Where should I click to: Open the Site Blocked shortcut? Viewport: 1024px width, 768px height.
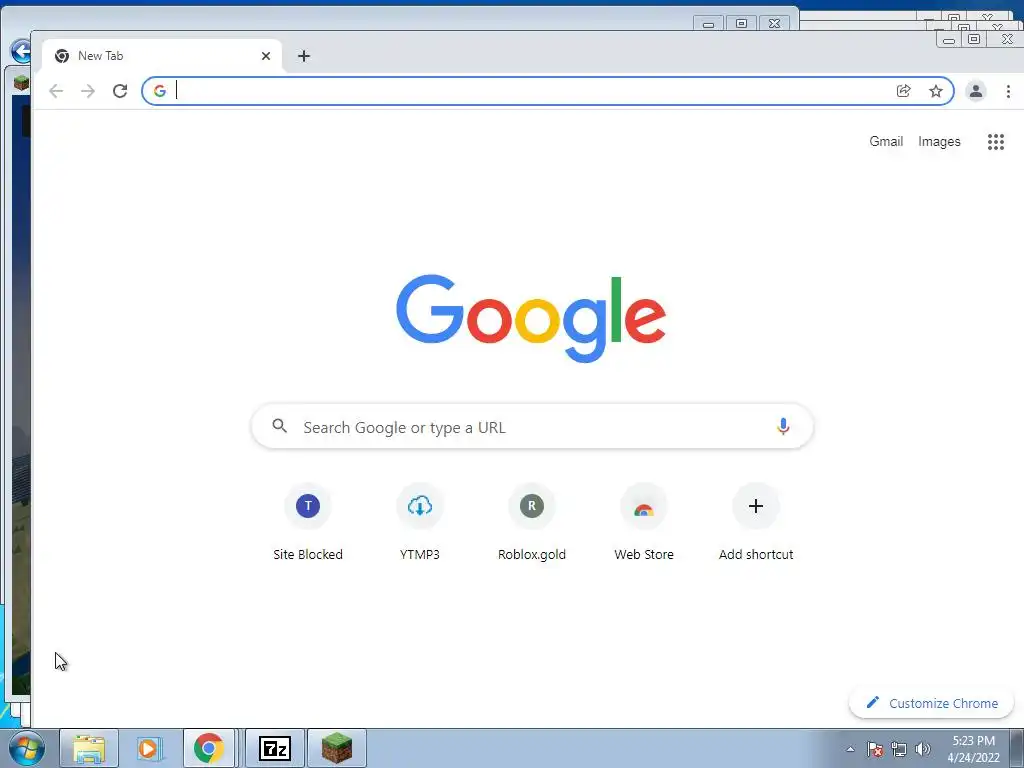(x=308, y=522)
